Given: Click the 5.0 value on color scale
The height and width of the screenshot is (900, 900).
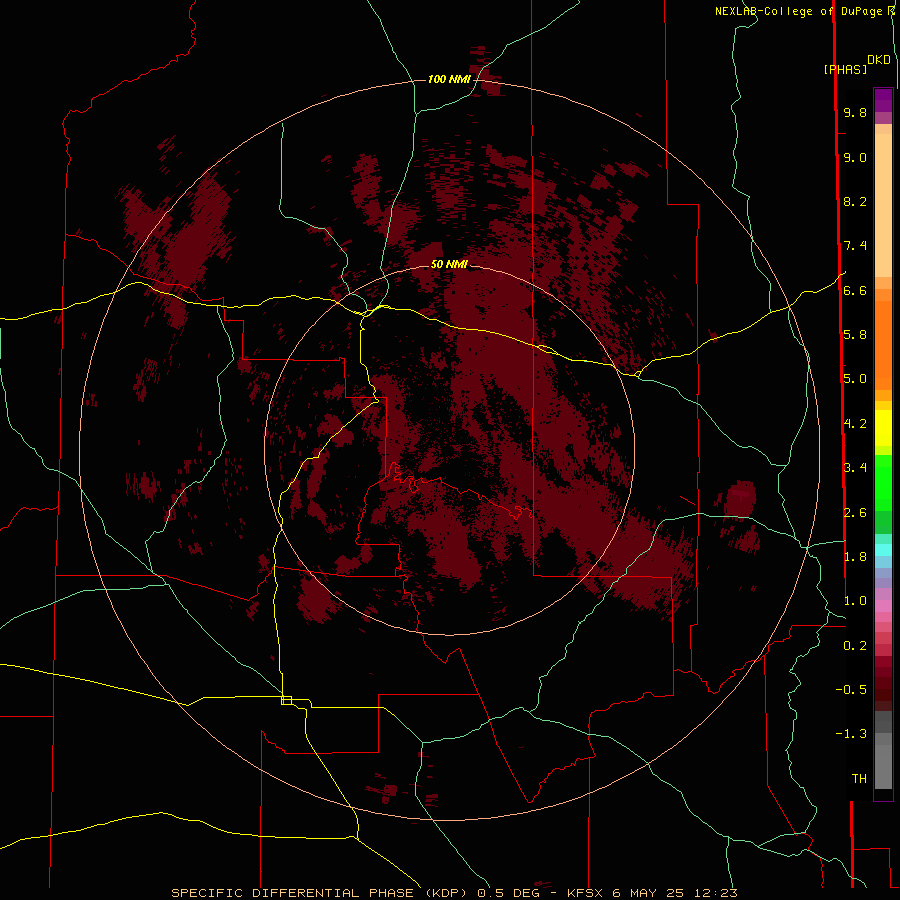Looking at the screenshot, I should click(x=855, y=379).
